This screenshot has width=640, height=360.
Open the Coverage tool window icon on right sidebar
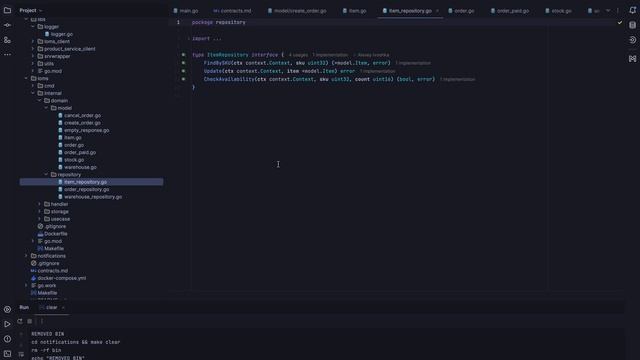(x=632, y=40)
